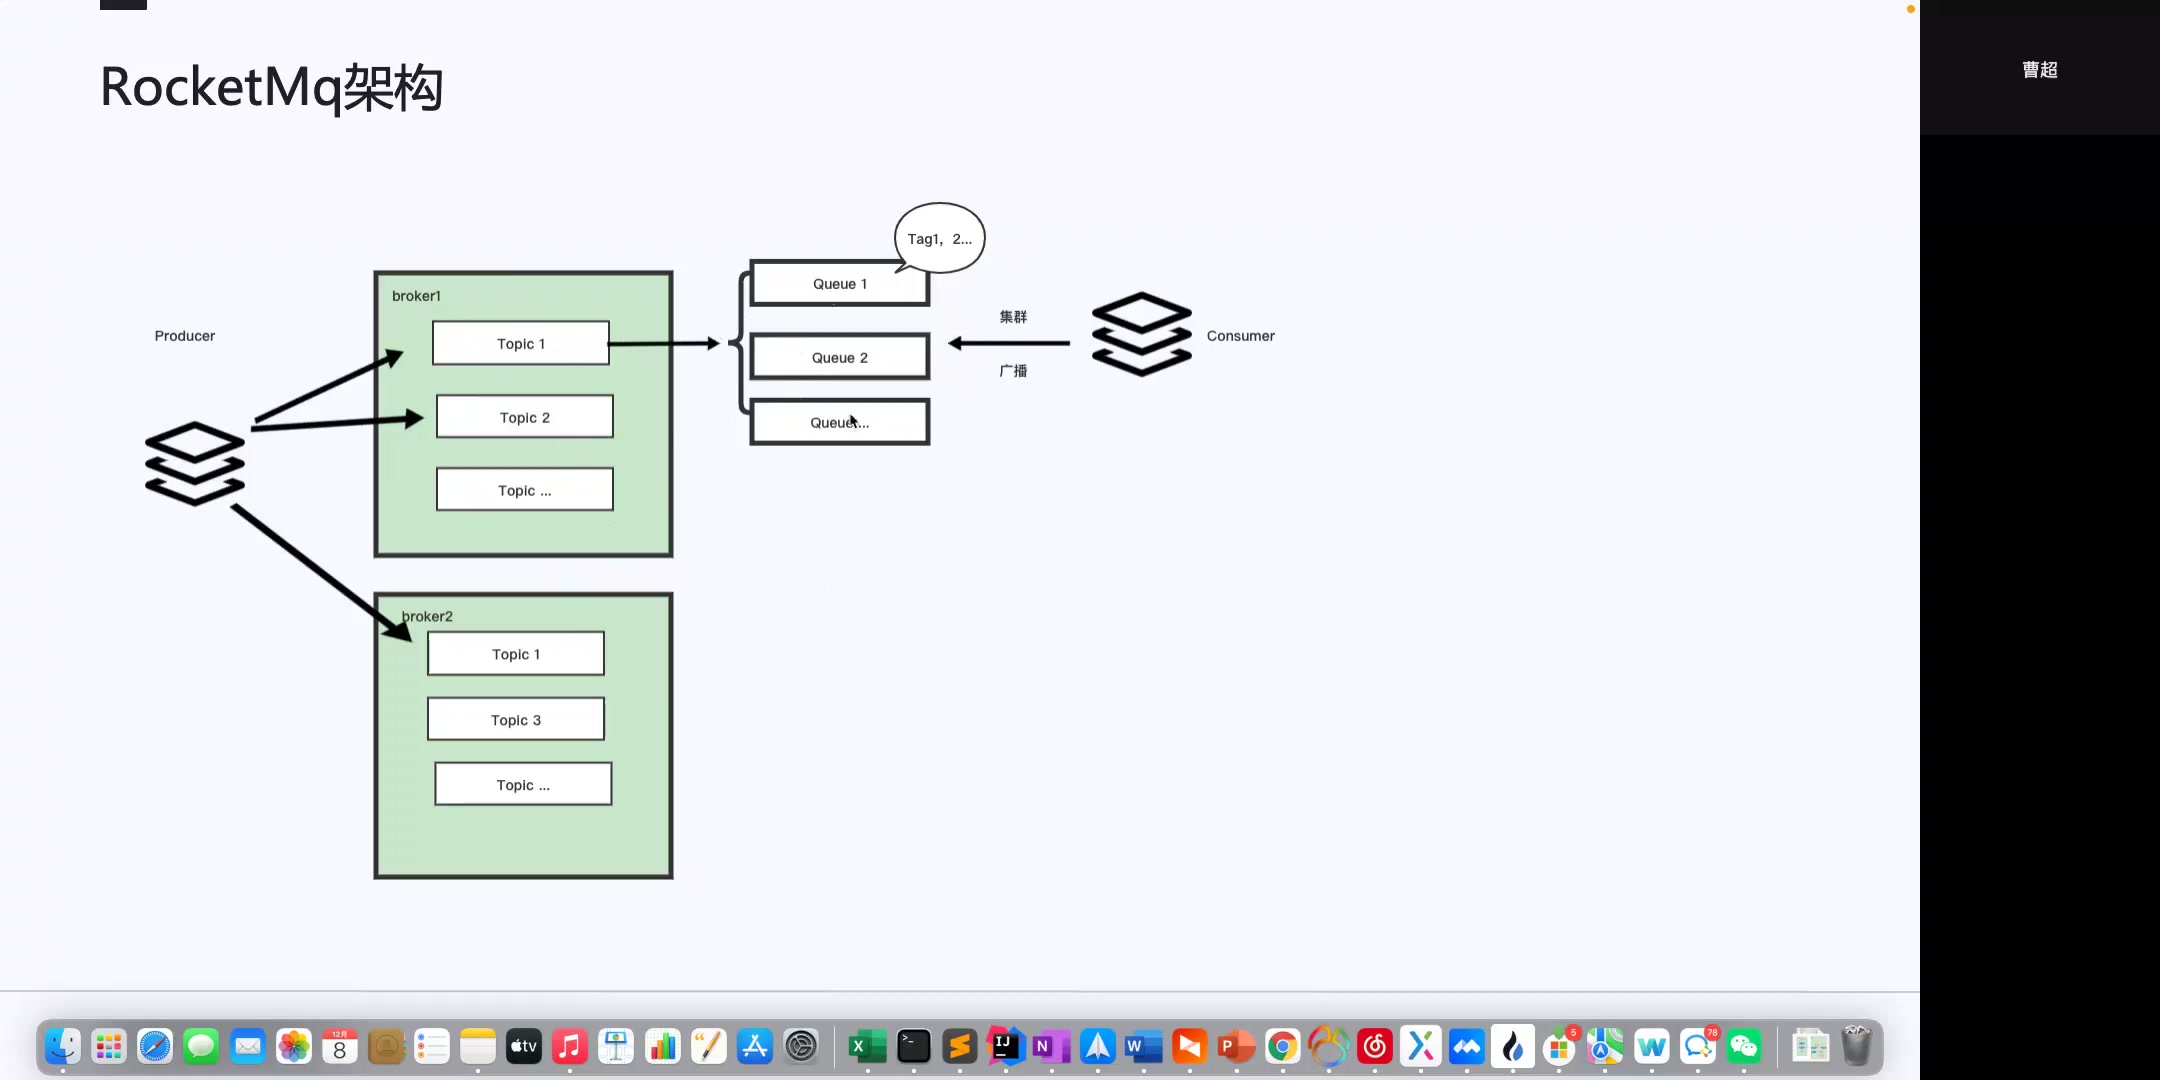Launch Microsoft Excel from dock
2160x1080 pixels.
click(x=867, y=1047)
